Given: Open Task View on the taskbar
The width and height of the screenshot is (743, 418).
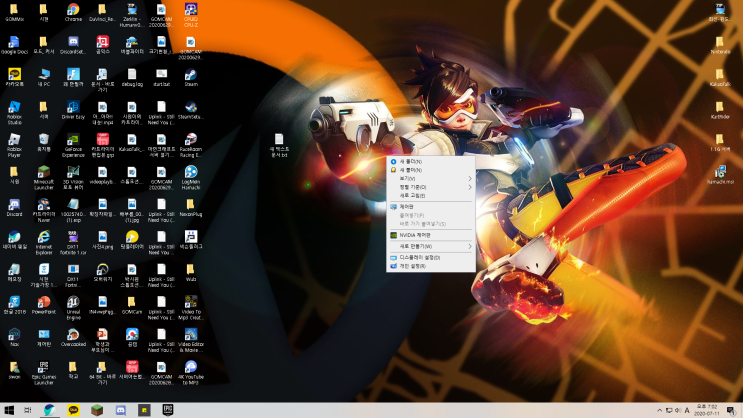Looking at the screenshot, I should coord(27,410).
